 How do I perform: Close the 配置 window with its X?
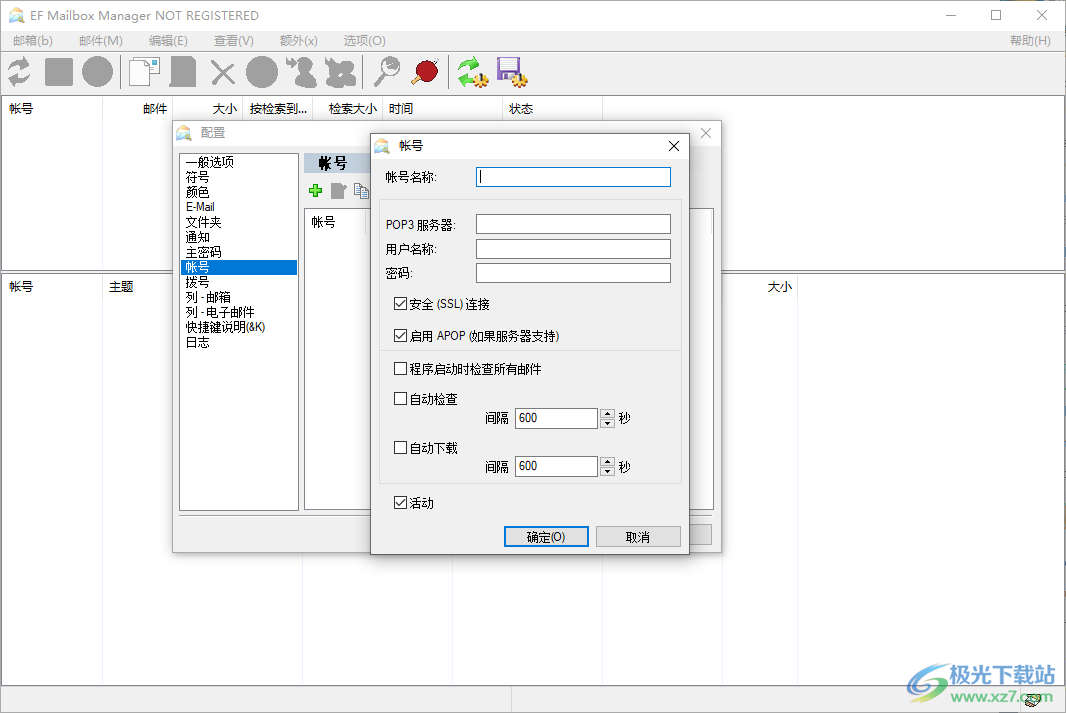[706, 133]
